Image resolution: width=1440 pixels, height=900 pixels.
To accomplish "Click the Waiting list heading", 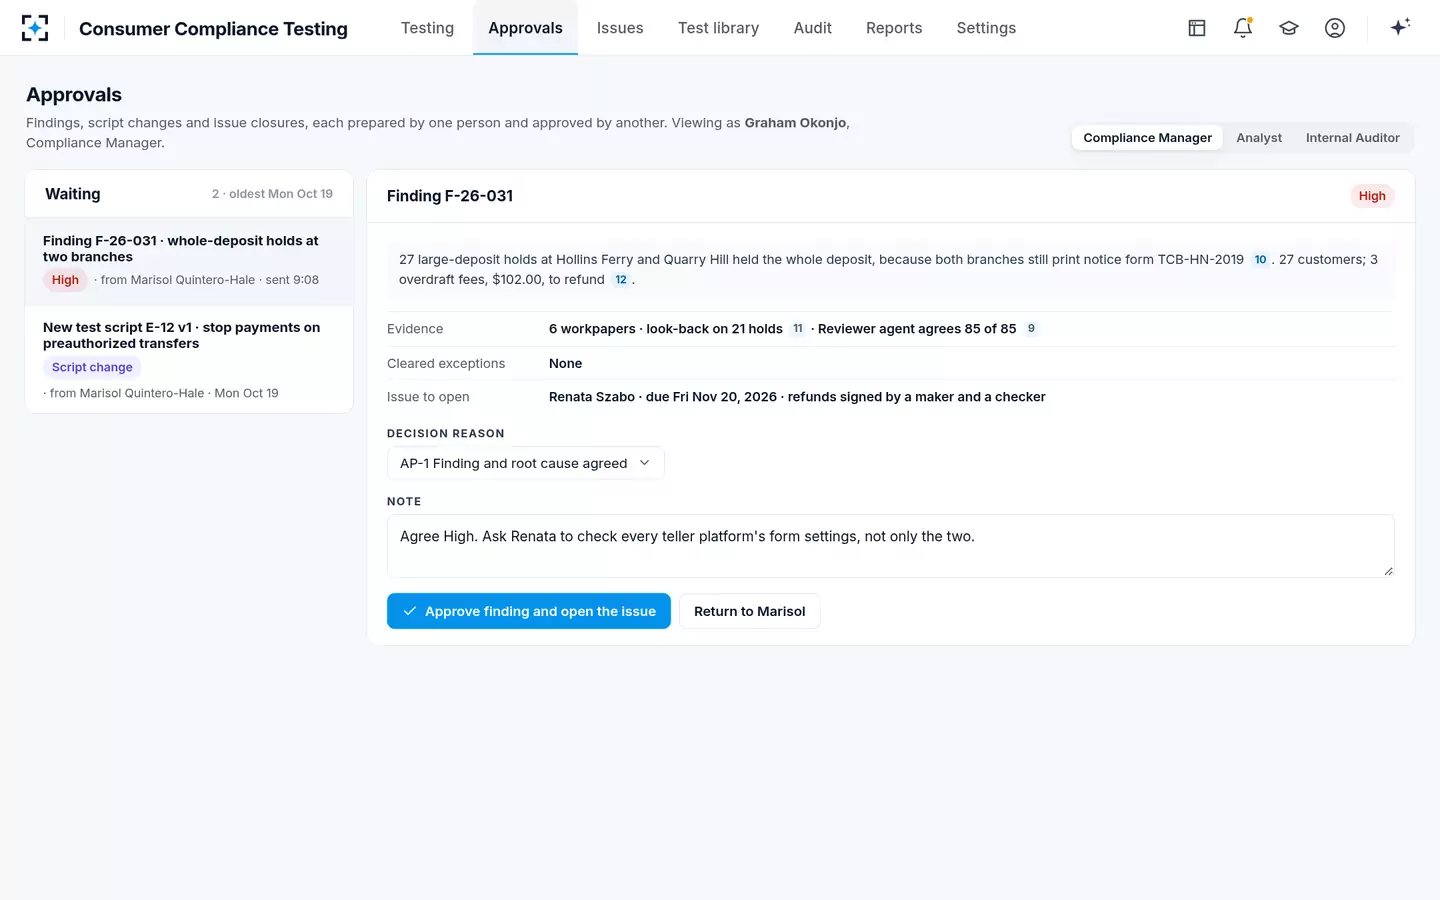I will tap(73, 194).
